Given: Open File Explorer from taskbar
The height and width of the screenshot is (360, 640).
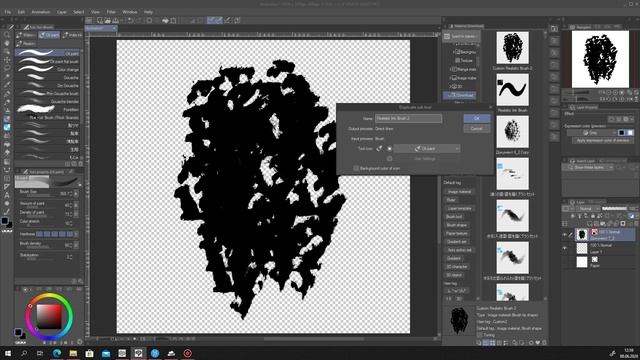Looking at the screenshot, I should 73,353.
